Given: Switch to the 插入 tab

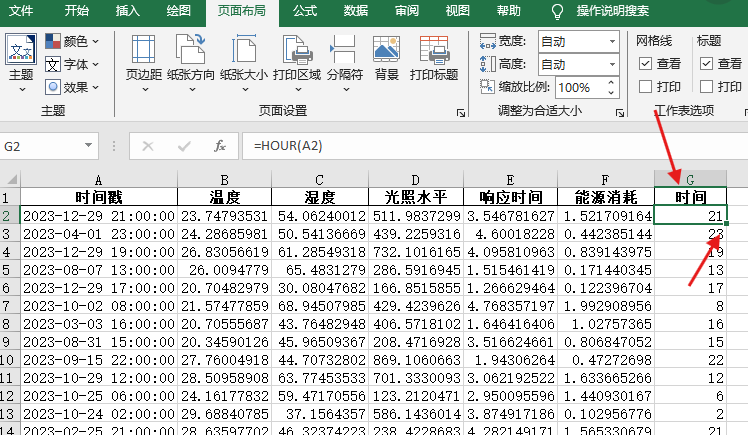Looking at the screenshot, I should click(x=128, y=11).
